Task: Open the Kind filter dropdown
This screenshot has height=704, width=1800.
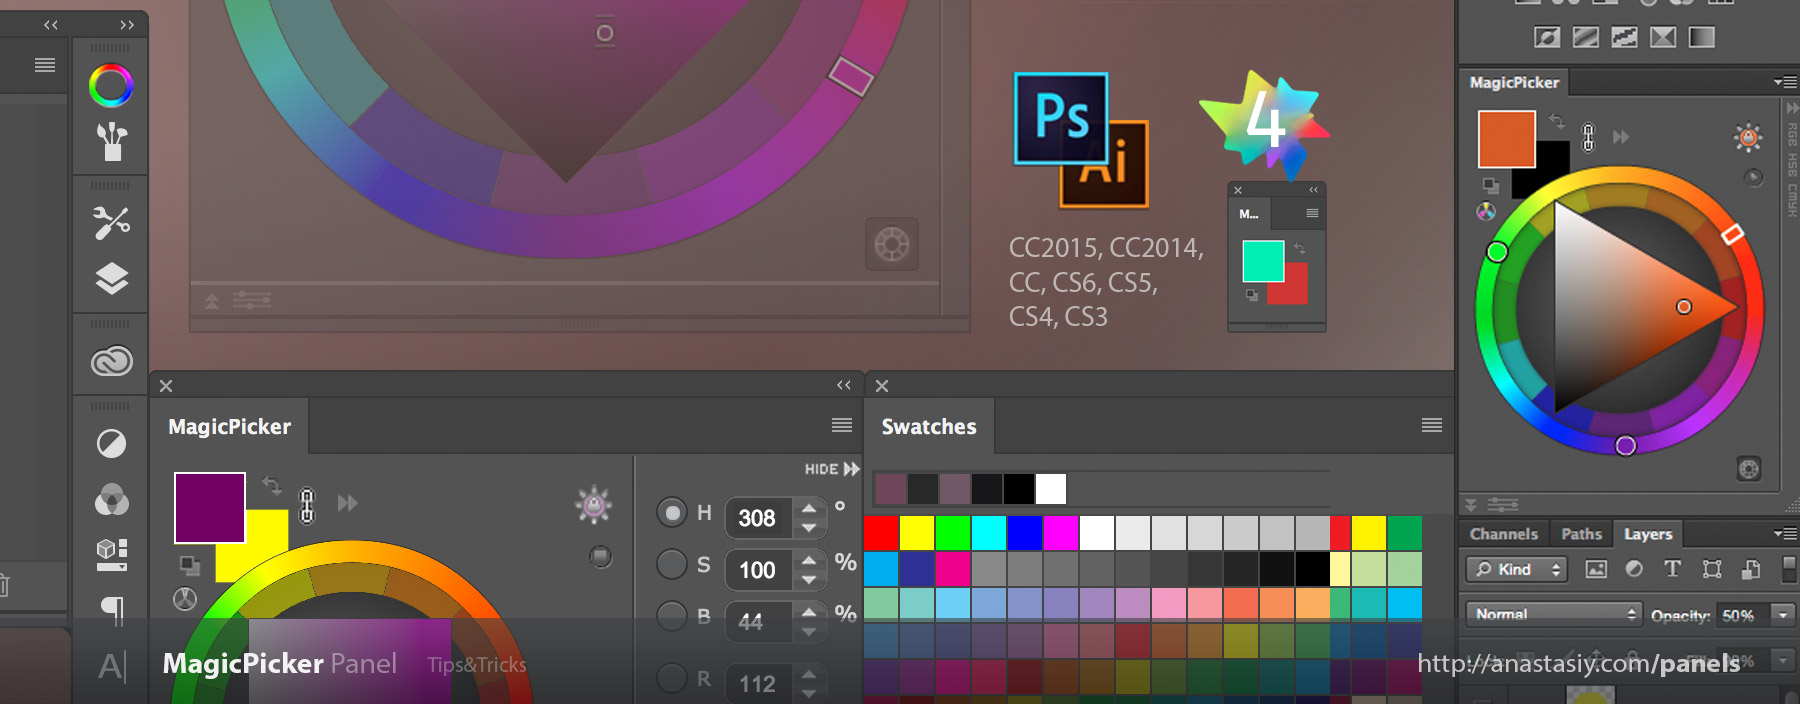Action: (x=1516, y=569)
